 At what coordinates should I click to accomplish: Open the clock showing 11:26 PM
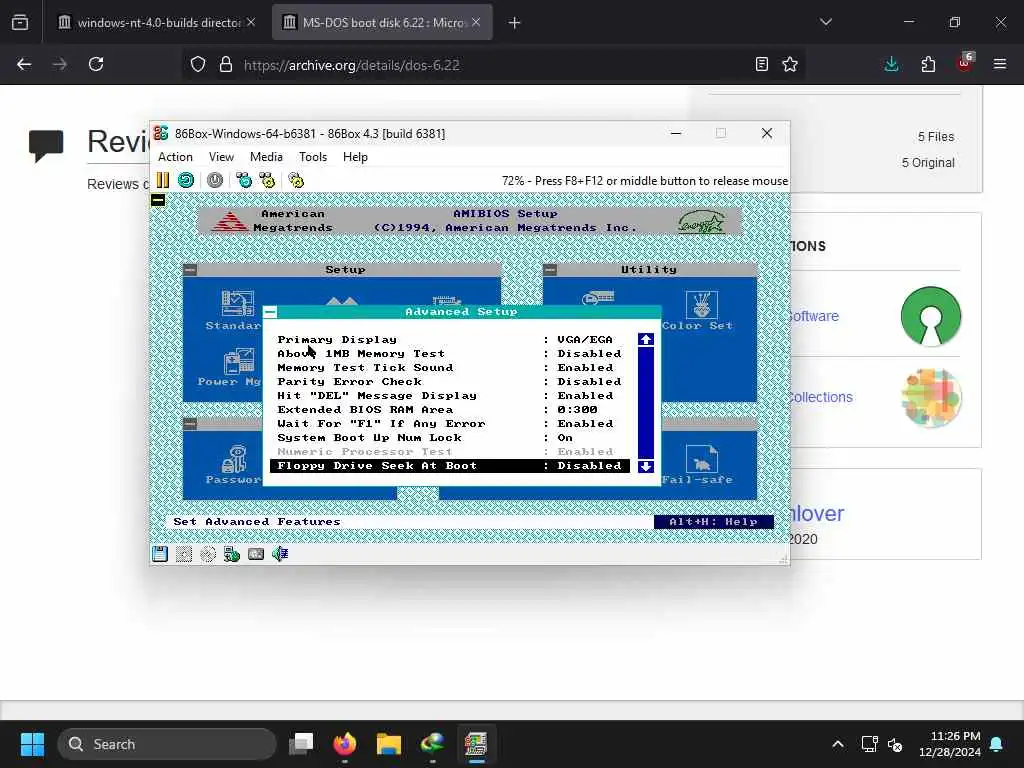tap(950, 744)
